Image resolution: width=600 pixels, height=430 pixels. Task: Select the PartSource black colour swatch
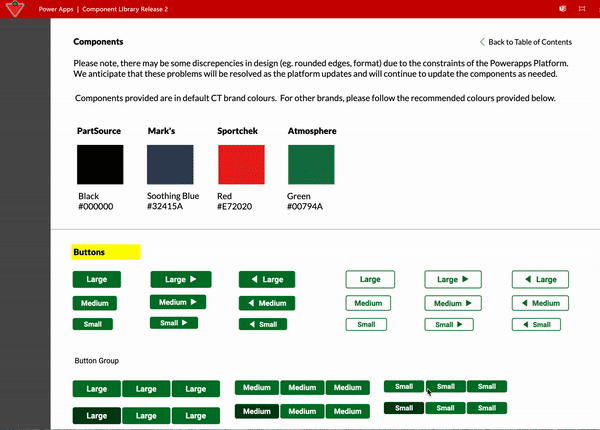(100, 165)
